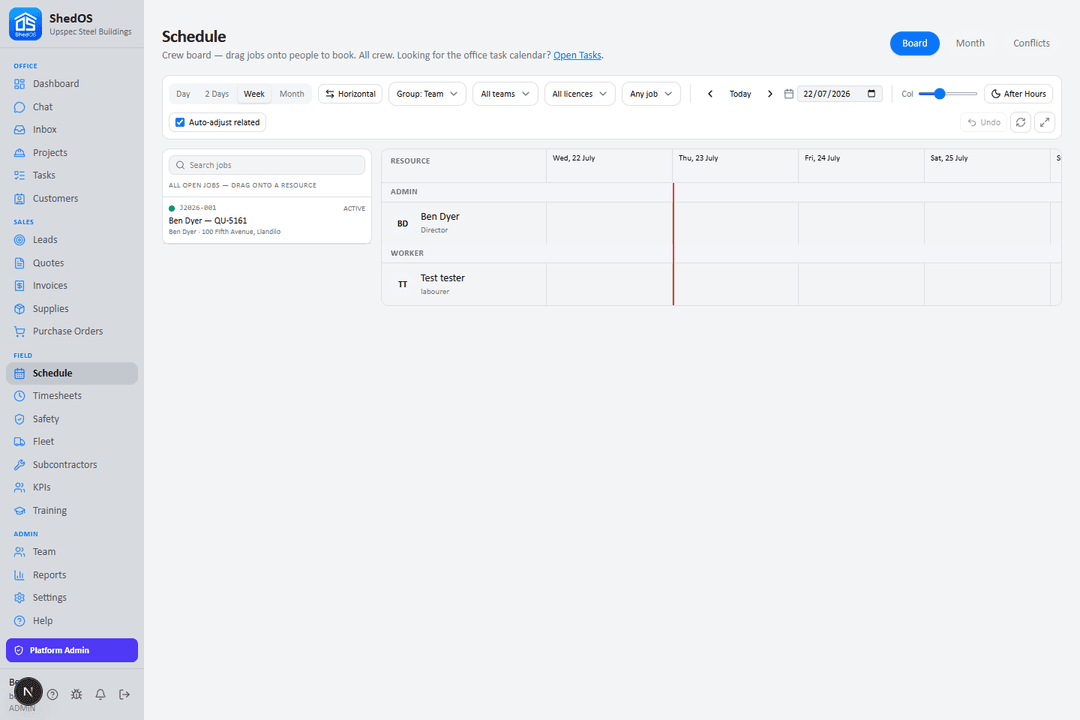Toggle the Horizontal orientation button

coord(350,94)
